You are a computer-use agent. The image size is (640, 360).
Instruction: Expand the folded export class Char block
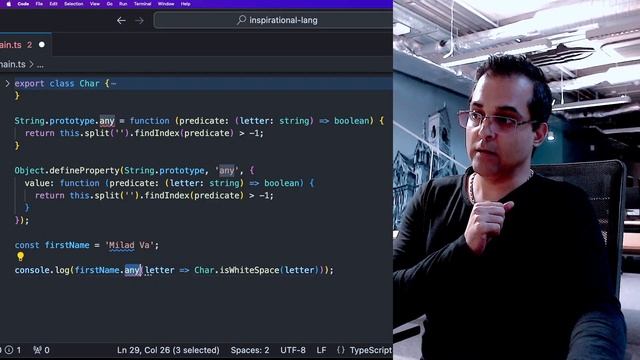pyautogui.click(x=7, y=84)
